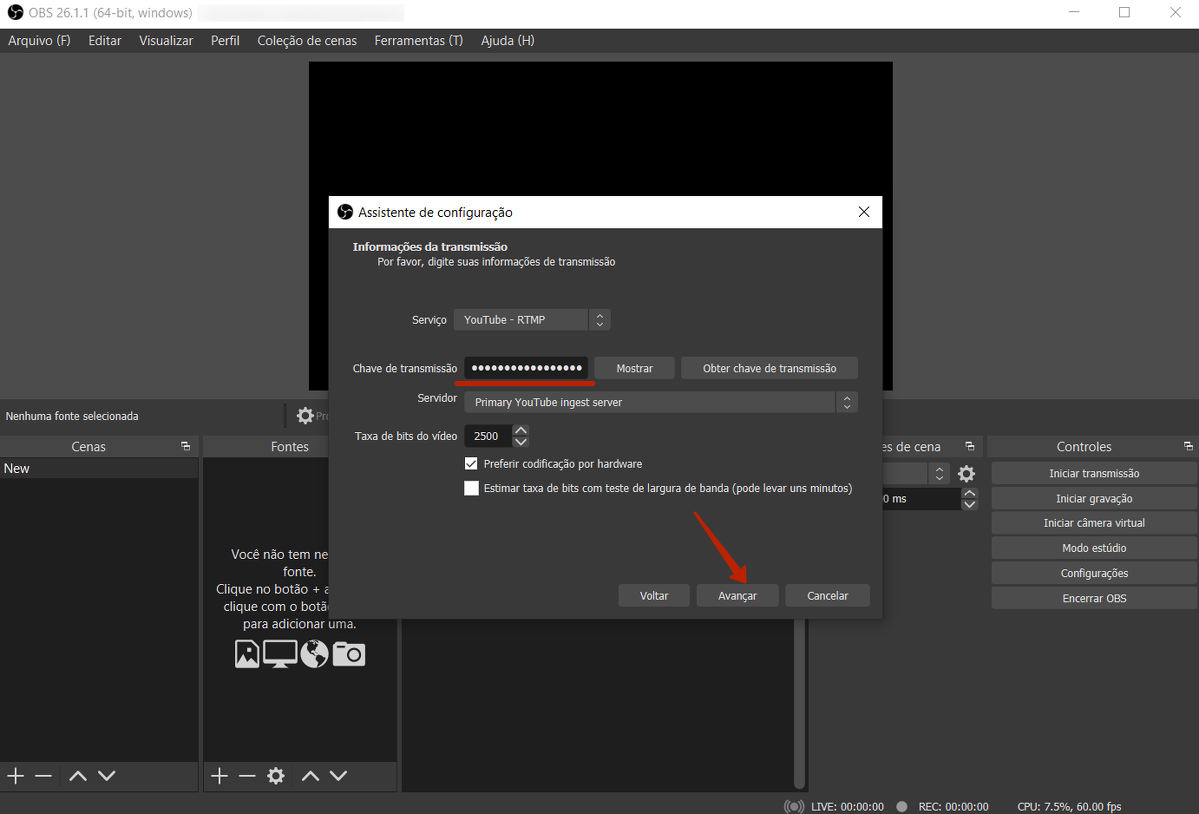
Task: Enable bandwidth test bitrate estimation checkbox
Action: coord(472,489)
